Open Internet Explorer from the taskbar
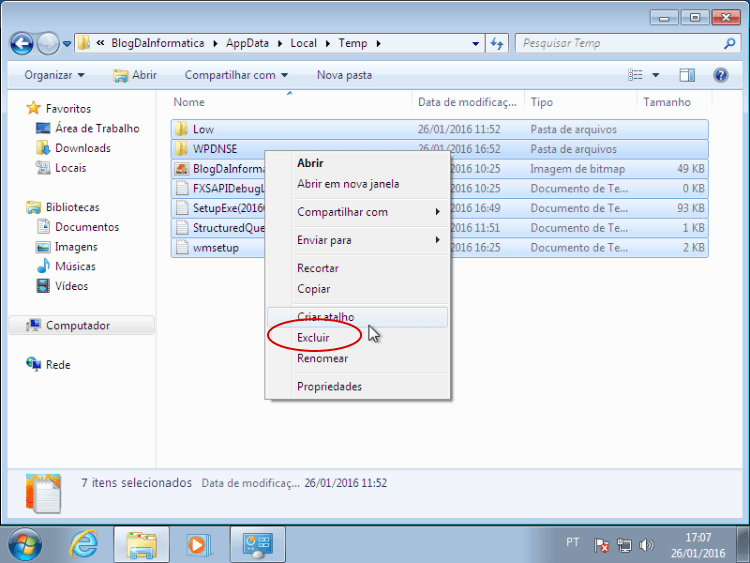Viewport: 750px width, 563px height. point(84,544)
